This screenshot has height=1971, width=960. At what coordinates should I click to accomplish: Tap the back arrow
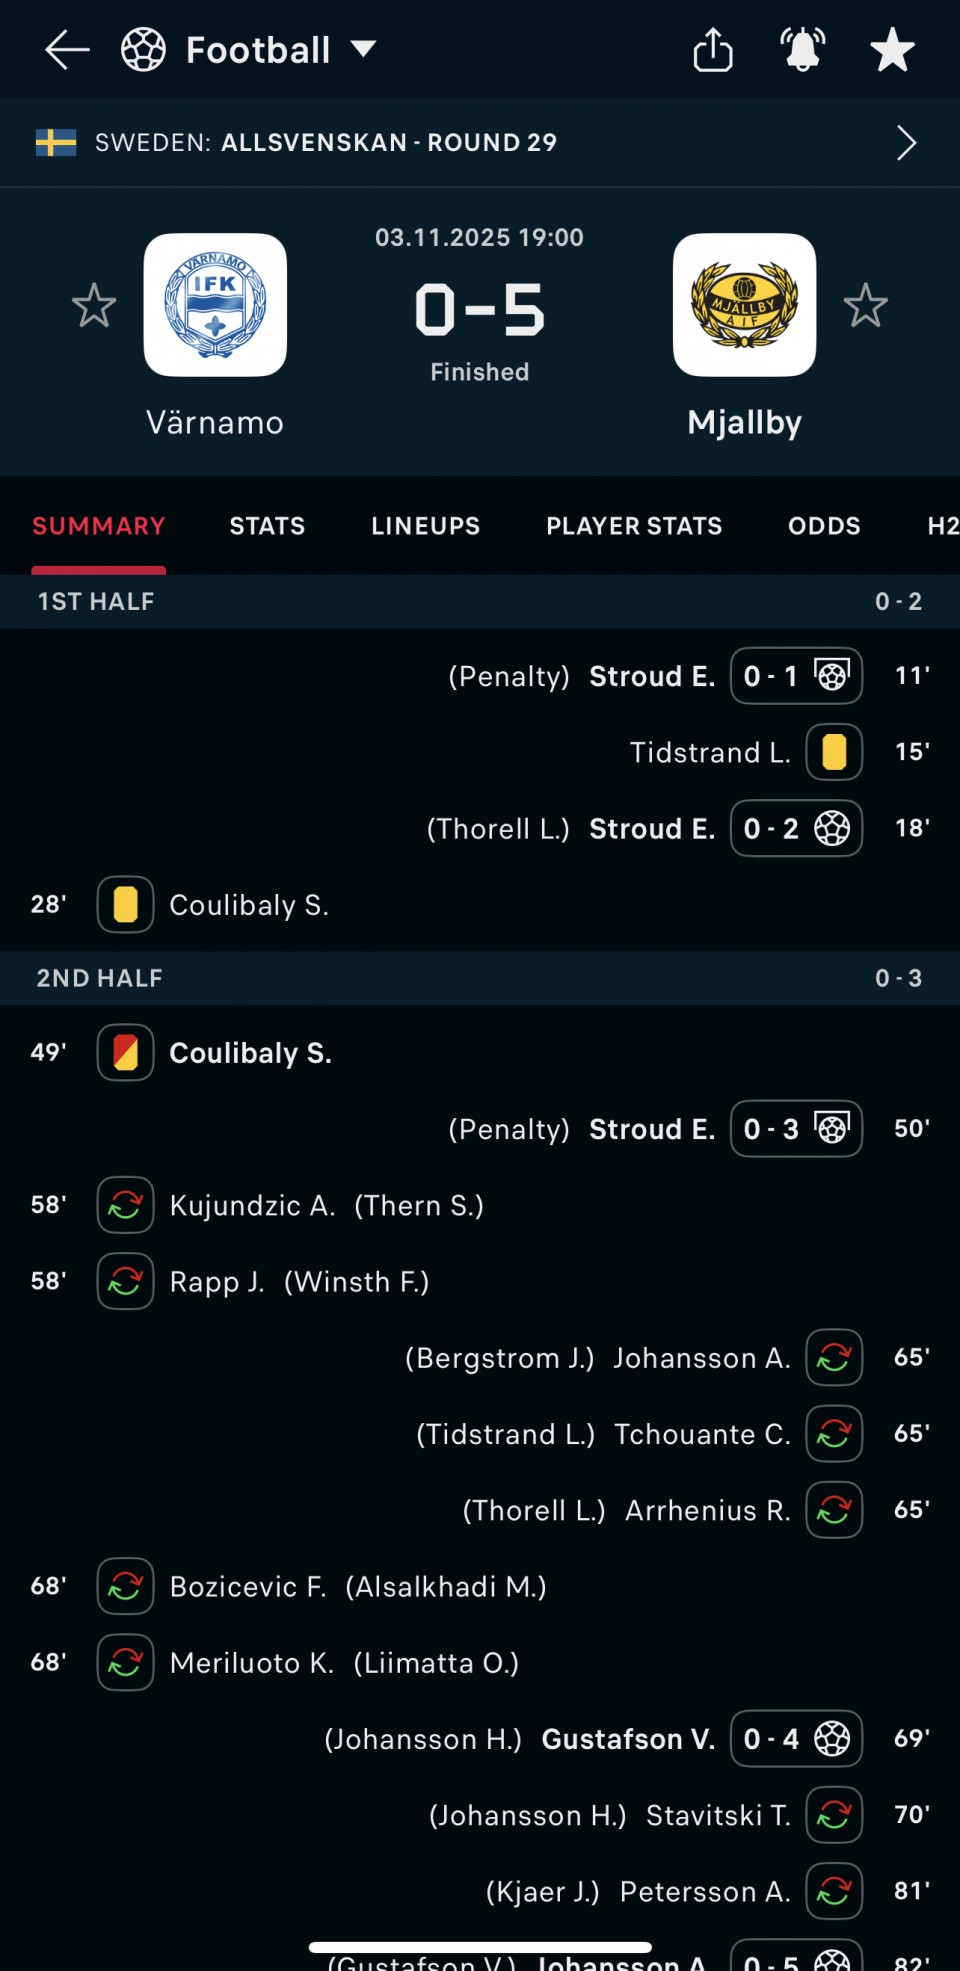click(67, 50)
